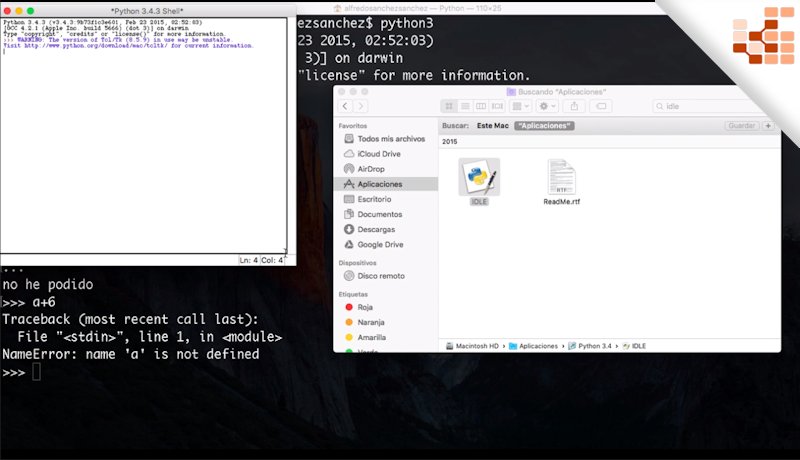The width and height of the screenshot is (800, 460).
Task: Click the Traceback line in Terminal
Action: (131, 319)
